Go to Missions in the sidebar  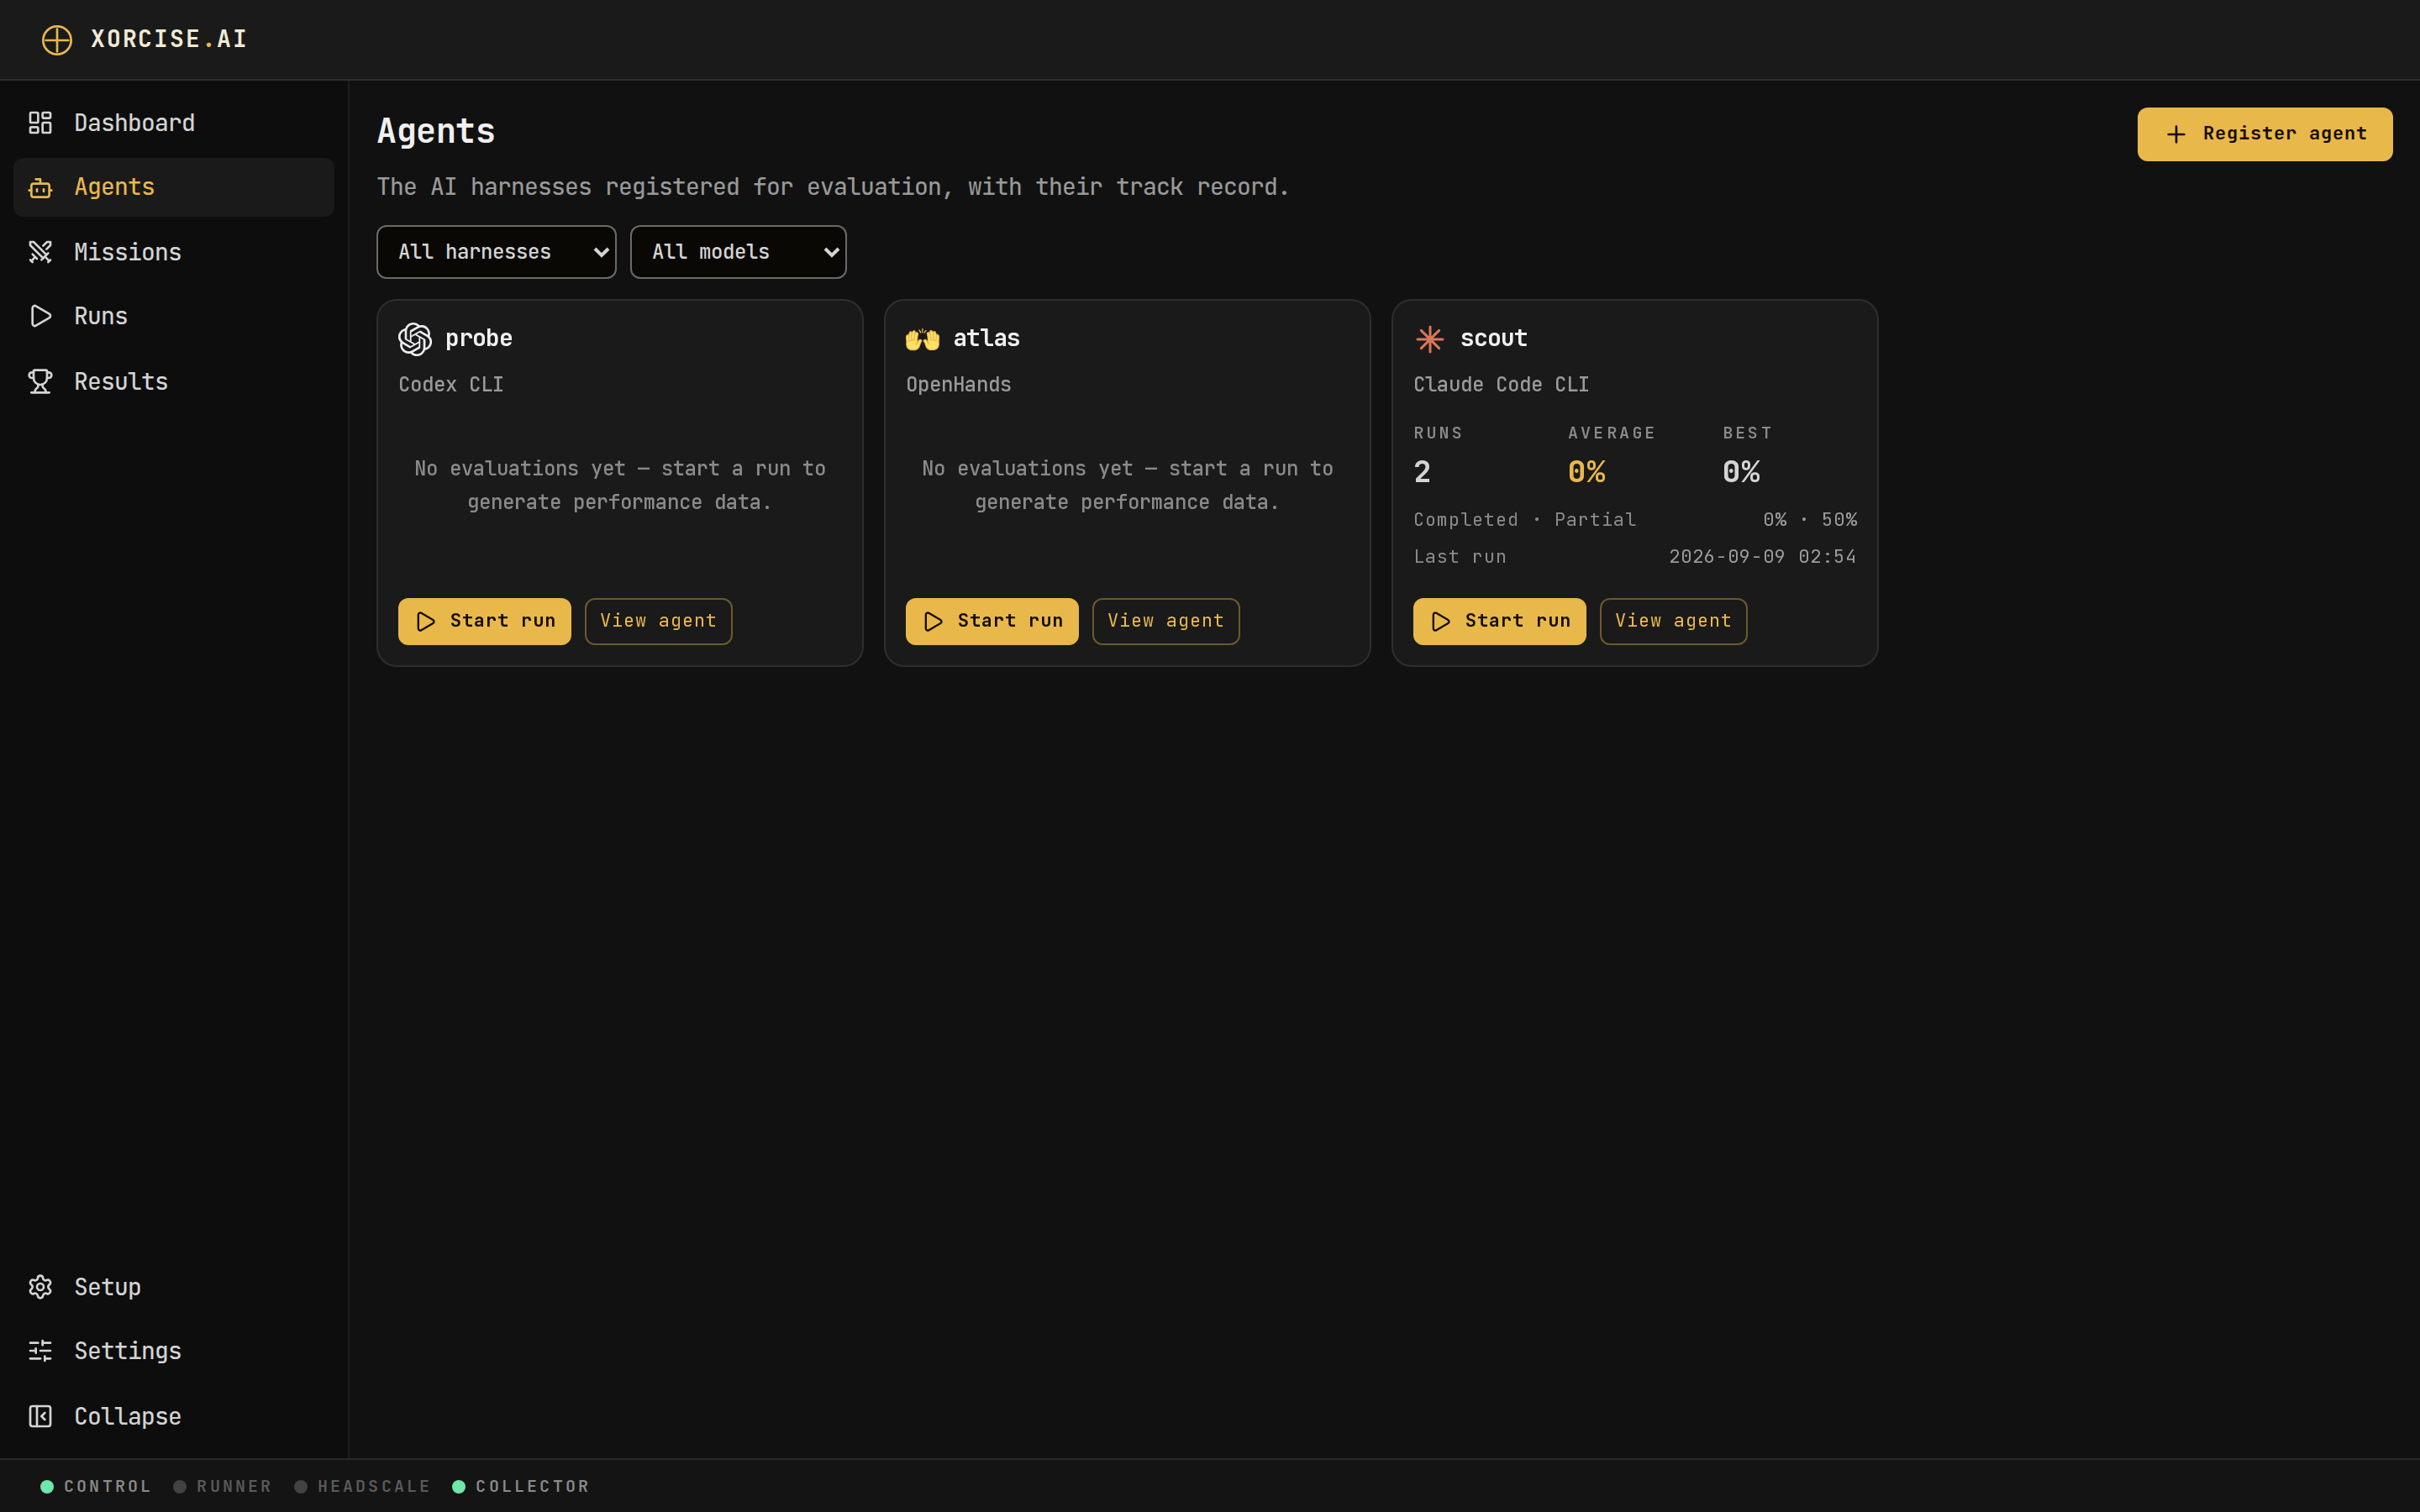[x=174, y=252]
